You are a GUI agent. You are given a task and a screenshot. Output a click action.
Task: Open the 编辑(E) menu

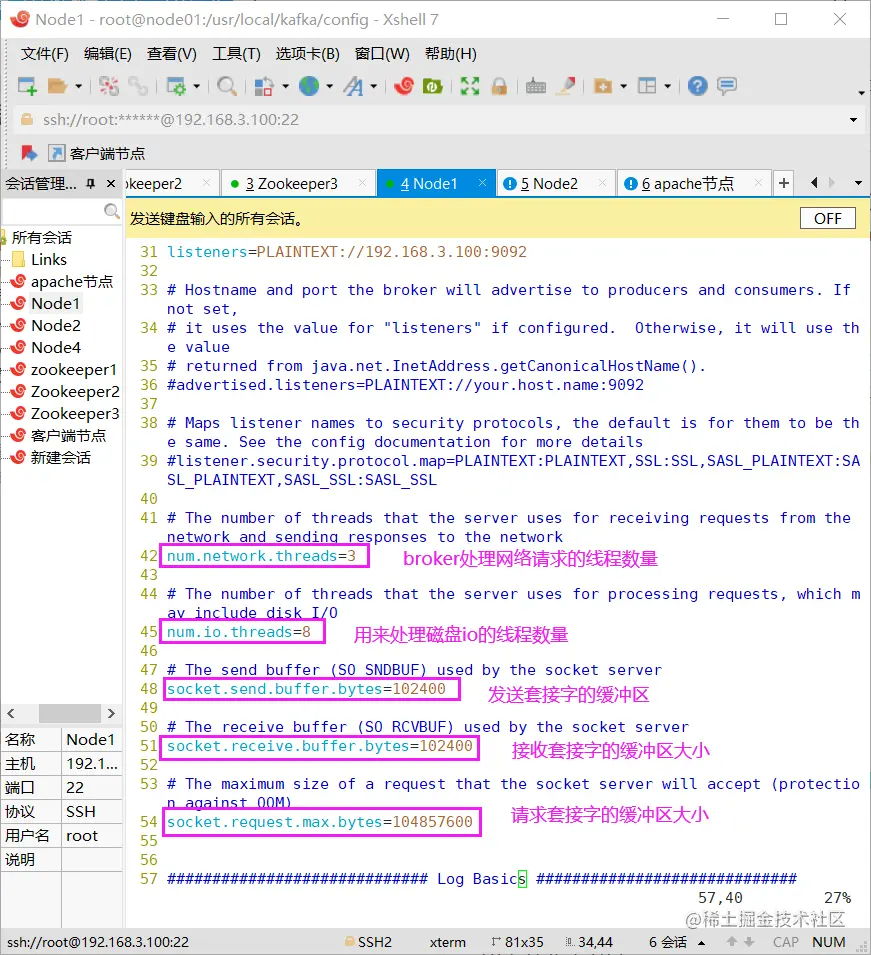click(x=108, y=54)
